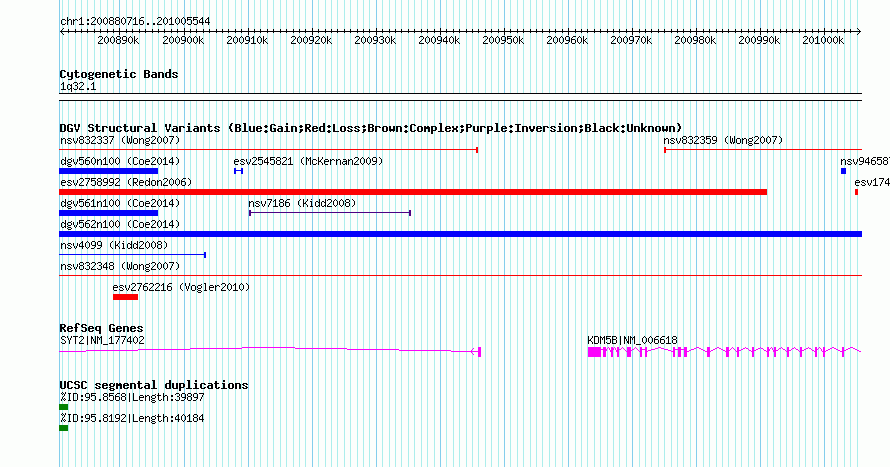This screenshot has height=467, width=890.
Task: Select the SYT2 terminal exon marker
Action: tap(480, 352)
